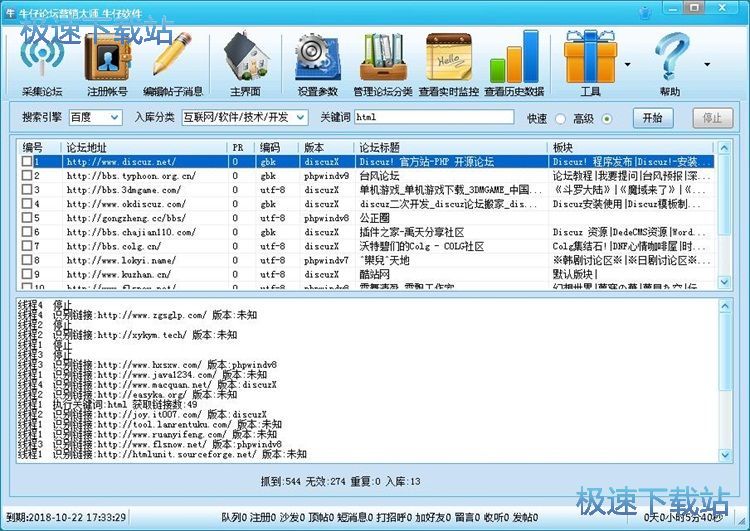Open the 搜索引擎 百度 dropdown

[96, 117]
